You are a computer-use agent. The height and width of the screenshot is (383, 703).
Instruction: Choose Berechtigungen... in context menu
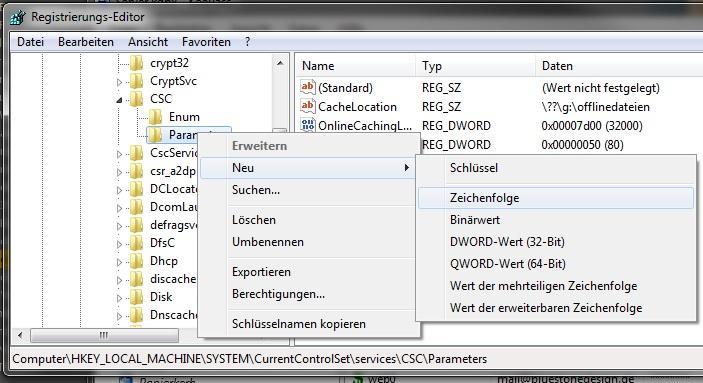(308, 294)
